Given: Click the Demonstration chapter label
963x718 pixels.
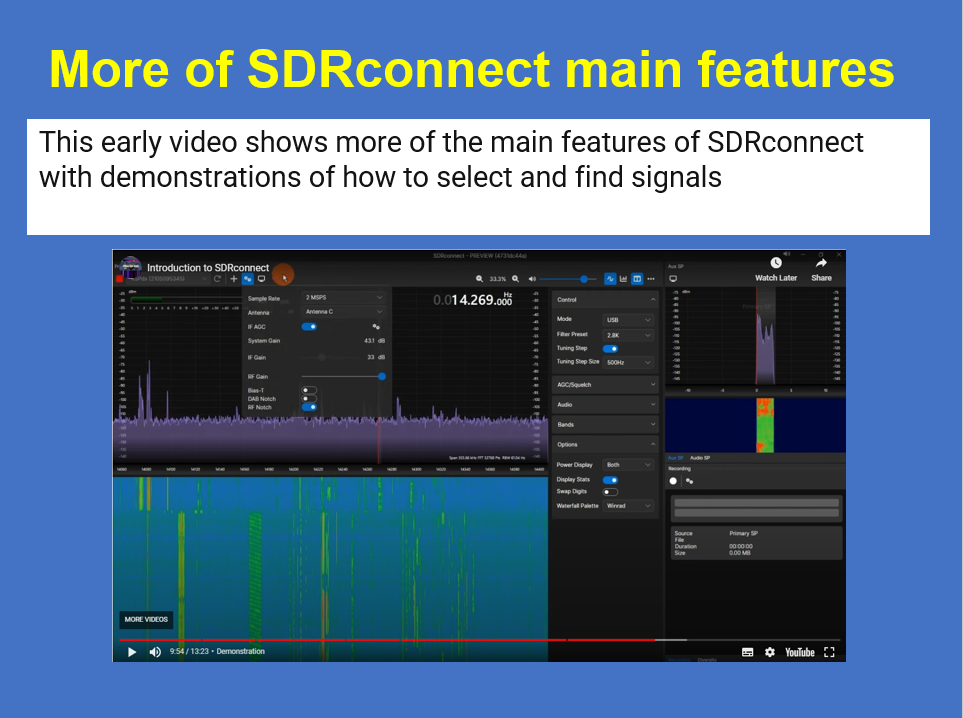Looking at the screenshot, I should click(240, 652).
